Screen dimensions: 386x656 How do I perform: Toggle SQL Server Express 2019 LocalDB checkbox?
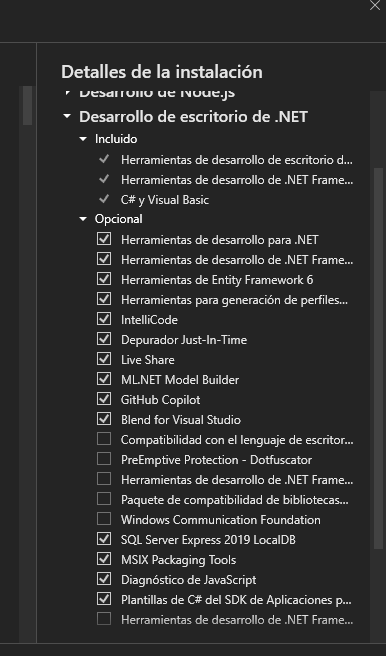click(104, 539)
